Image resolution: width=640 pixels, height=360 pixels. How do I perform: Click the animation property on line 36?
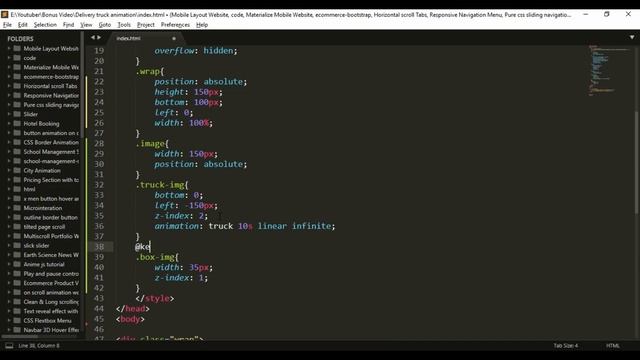point(176,226)
